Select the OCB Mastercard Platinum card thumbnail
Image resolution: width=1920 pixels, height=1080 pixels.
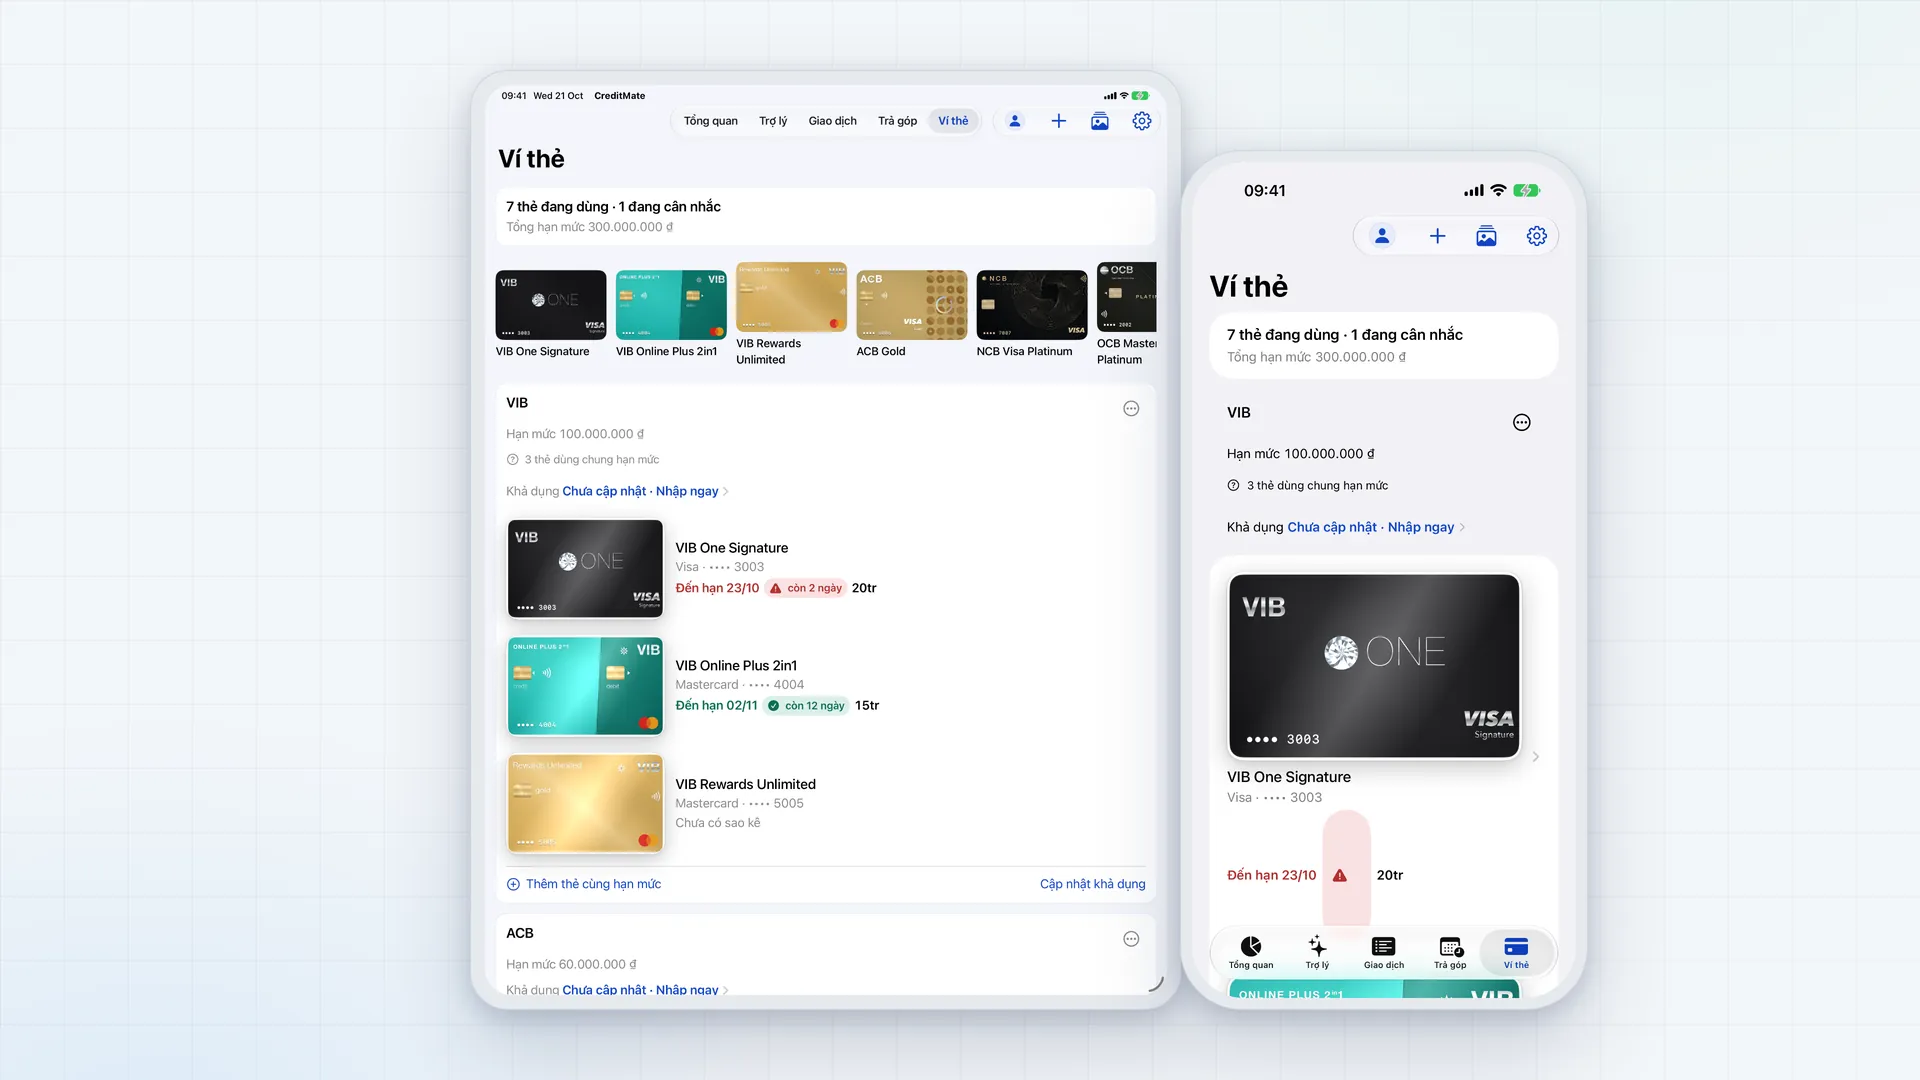1127,297
